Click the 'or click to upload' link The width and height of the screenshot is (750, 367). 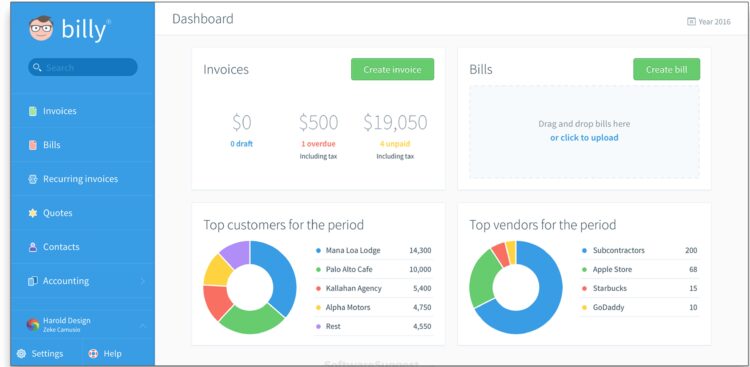(584, 138)
